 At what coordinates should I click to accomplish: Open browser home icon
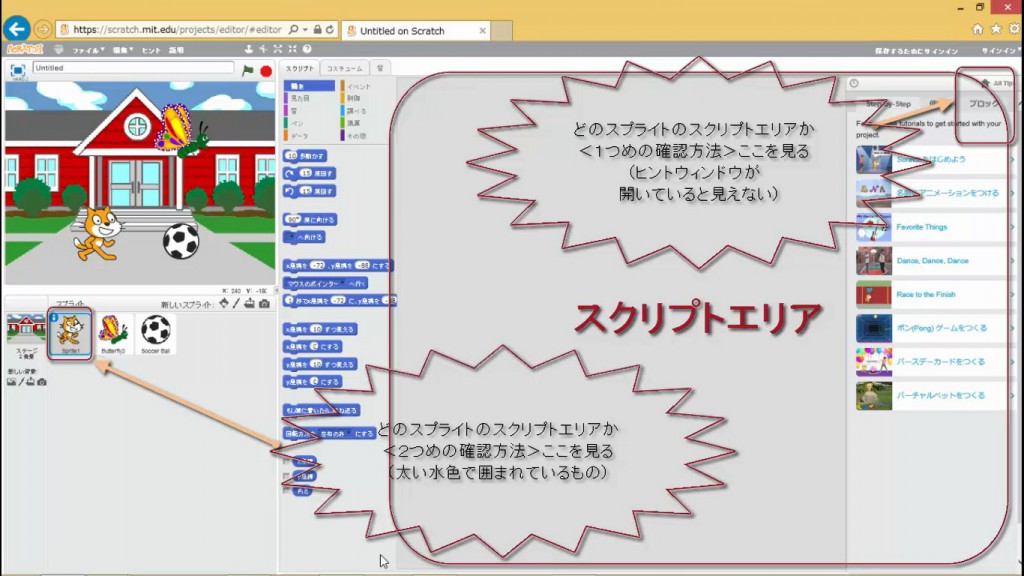[x=978, y=29]
